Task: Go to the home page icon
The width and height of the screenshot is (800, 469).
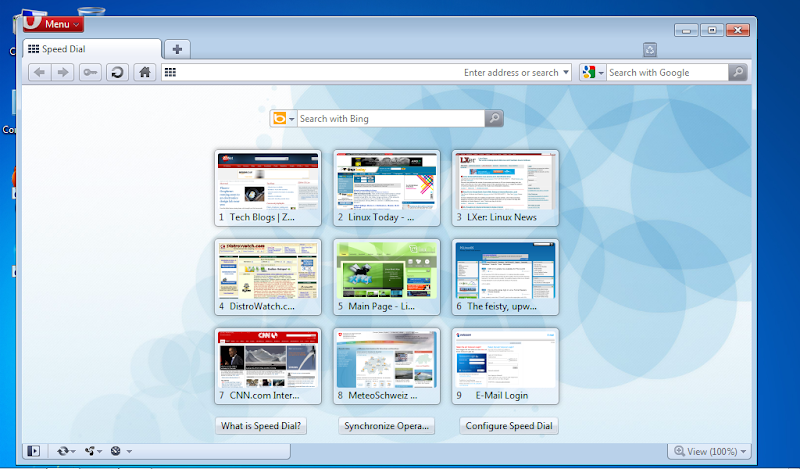Action: [x=145, y=72]
